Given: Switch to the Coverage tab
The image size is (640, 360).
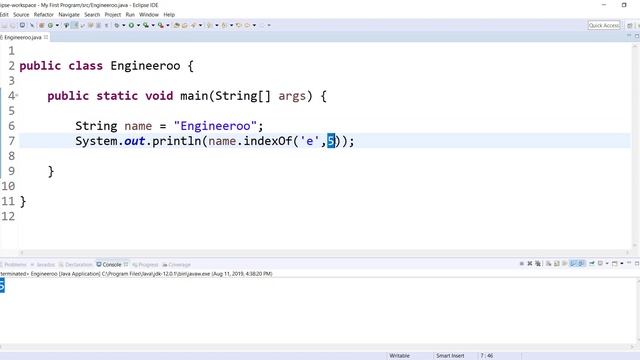Looking at the screenshot, I should (177, 264).
